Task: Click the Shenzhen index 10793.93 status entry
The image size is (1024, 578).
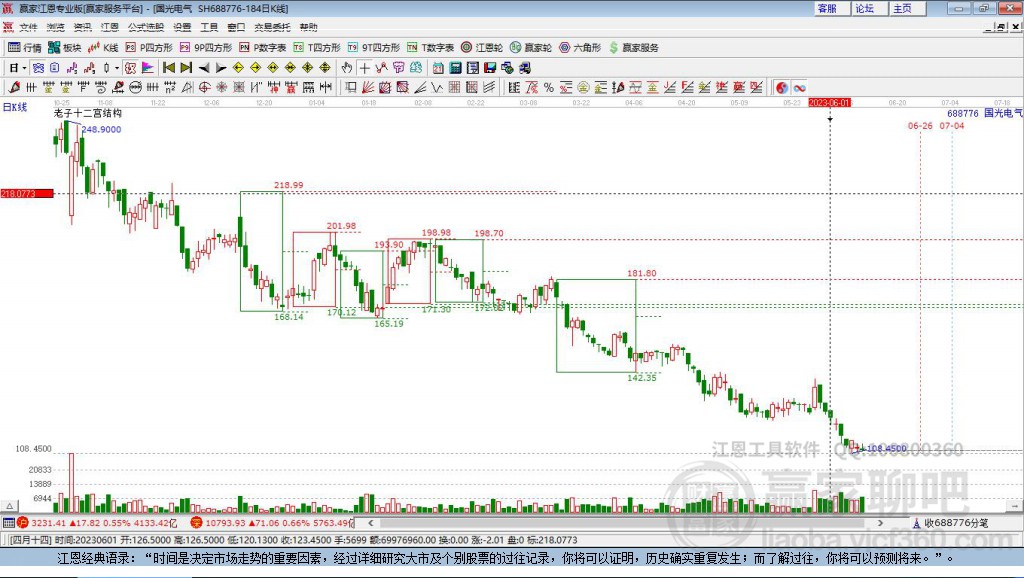Action: pyautogui.click(x=272, y=522)
